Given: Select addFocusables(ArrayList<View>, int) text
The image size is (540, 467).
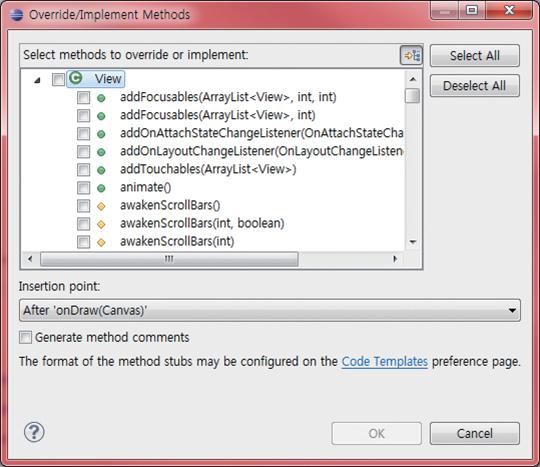Looking at the screenshot, I should click(x=218, y=115).
